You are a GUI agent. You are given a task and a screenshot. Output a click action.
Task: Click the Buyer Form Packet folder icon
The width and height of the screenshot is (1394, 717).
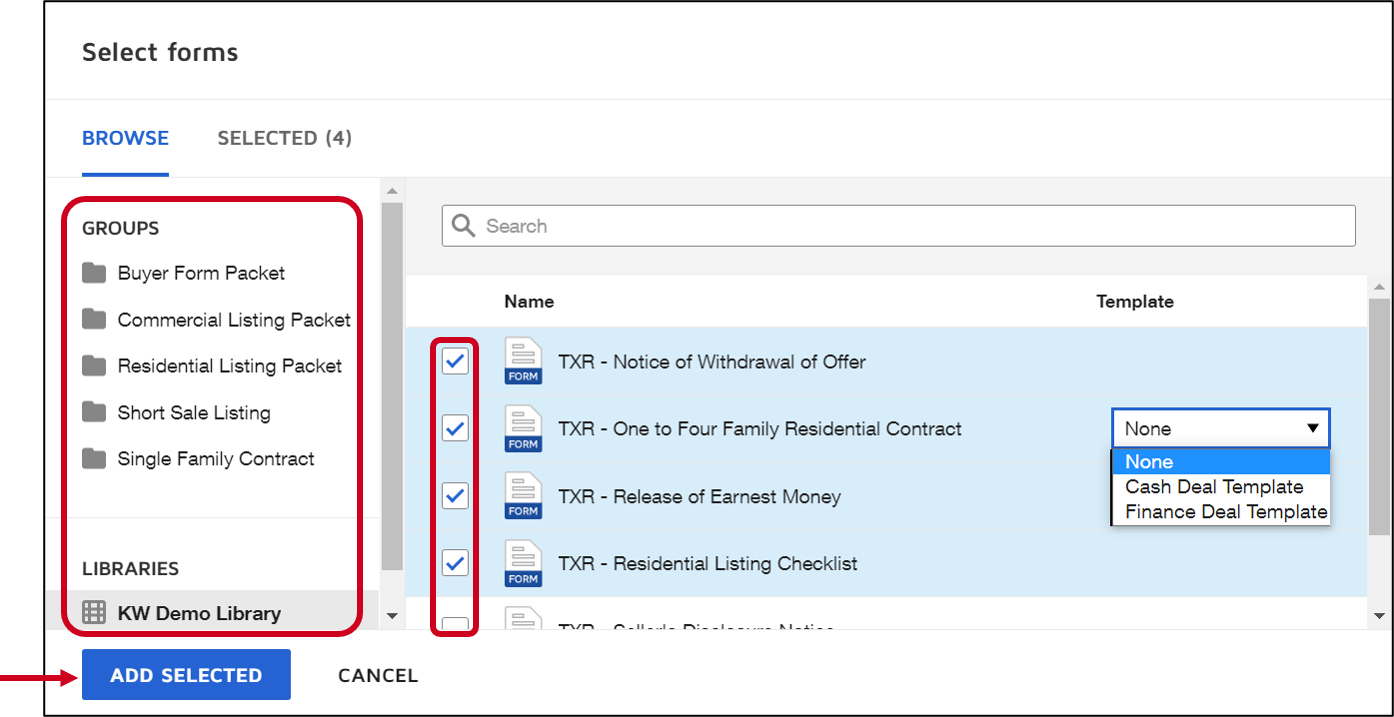(94, 273)
